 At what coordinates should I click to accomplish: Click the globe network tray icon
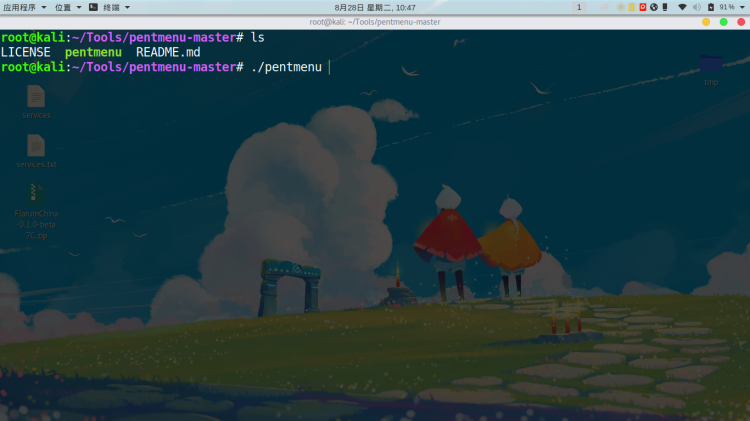click(x=654, y=7)
